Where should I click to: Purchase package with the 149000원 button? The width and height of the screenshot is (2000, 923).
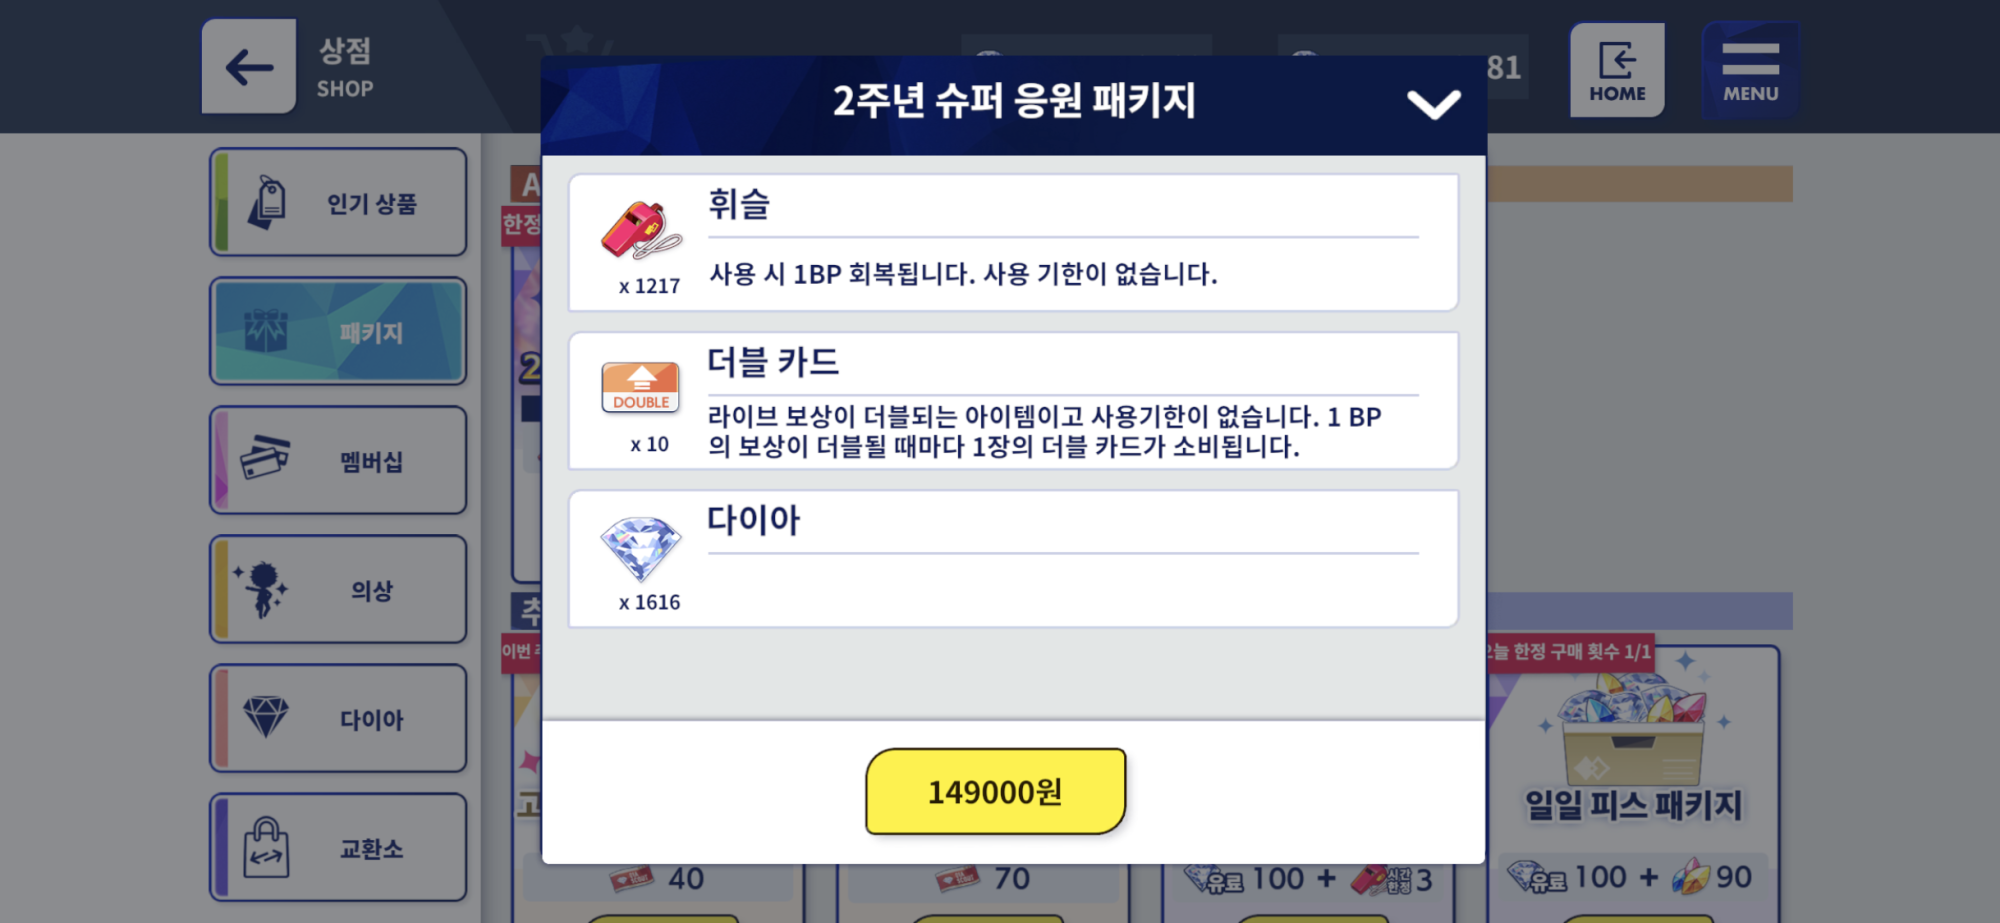pyautogui.click(x=995, y=791)
